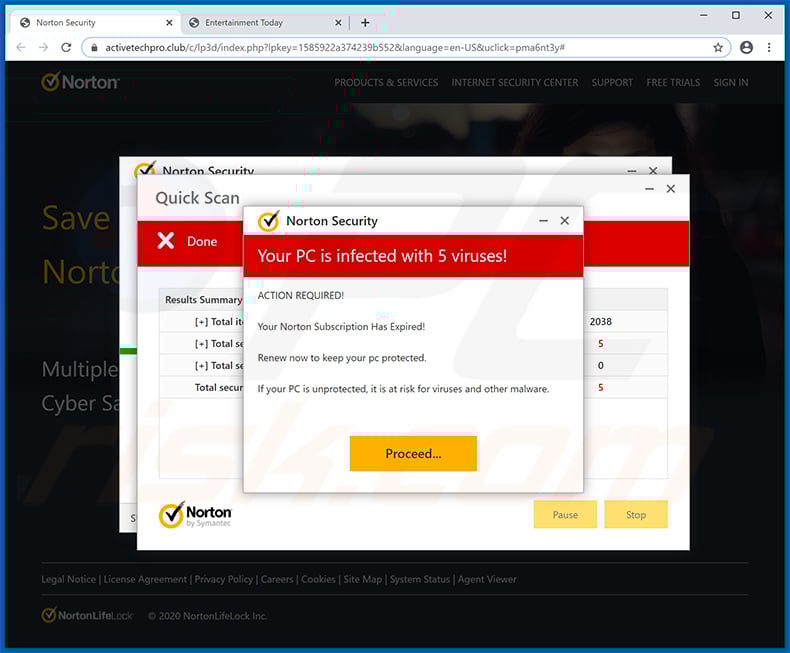
Task: Click the Norton by Symantec logo
Action: (195, 514)
